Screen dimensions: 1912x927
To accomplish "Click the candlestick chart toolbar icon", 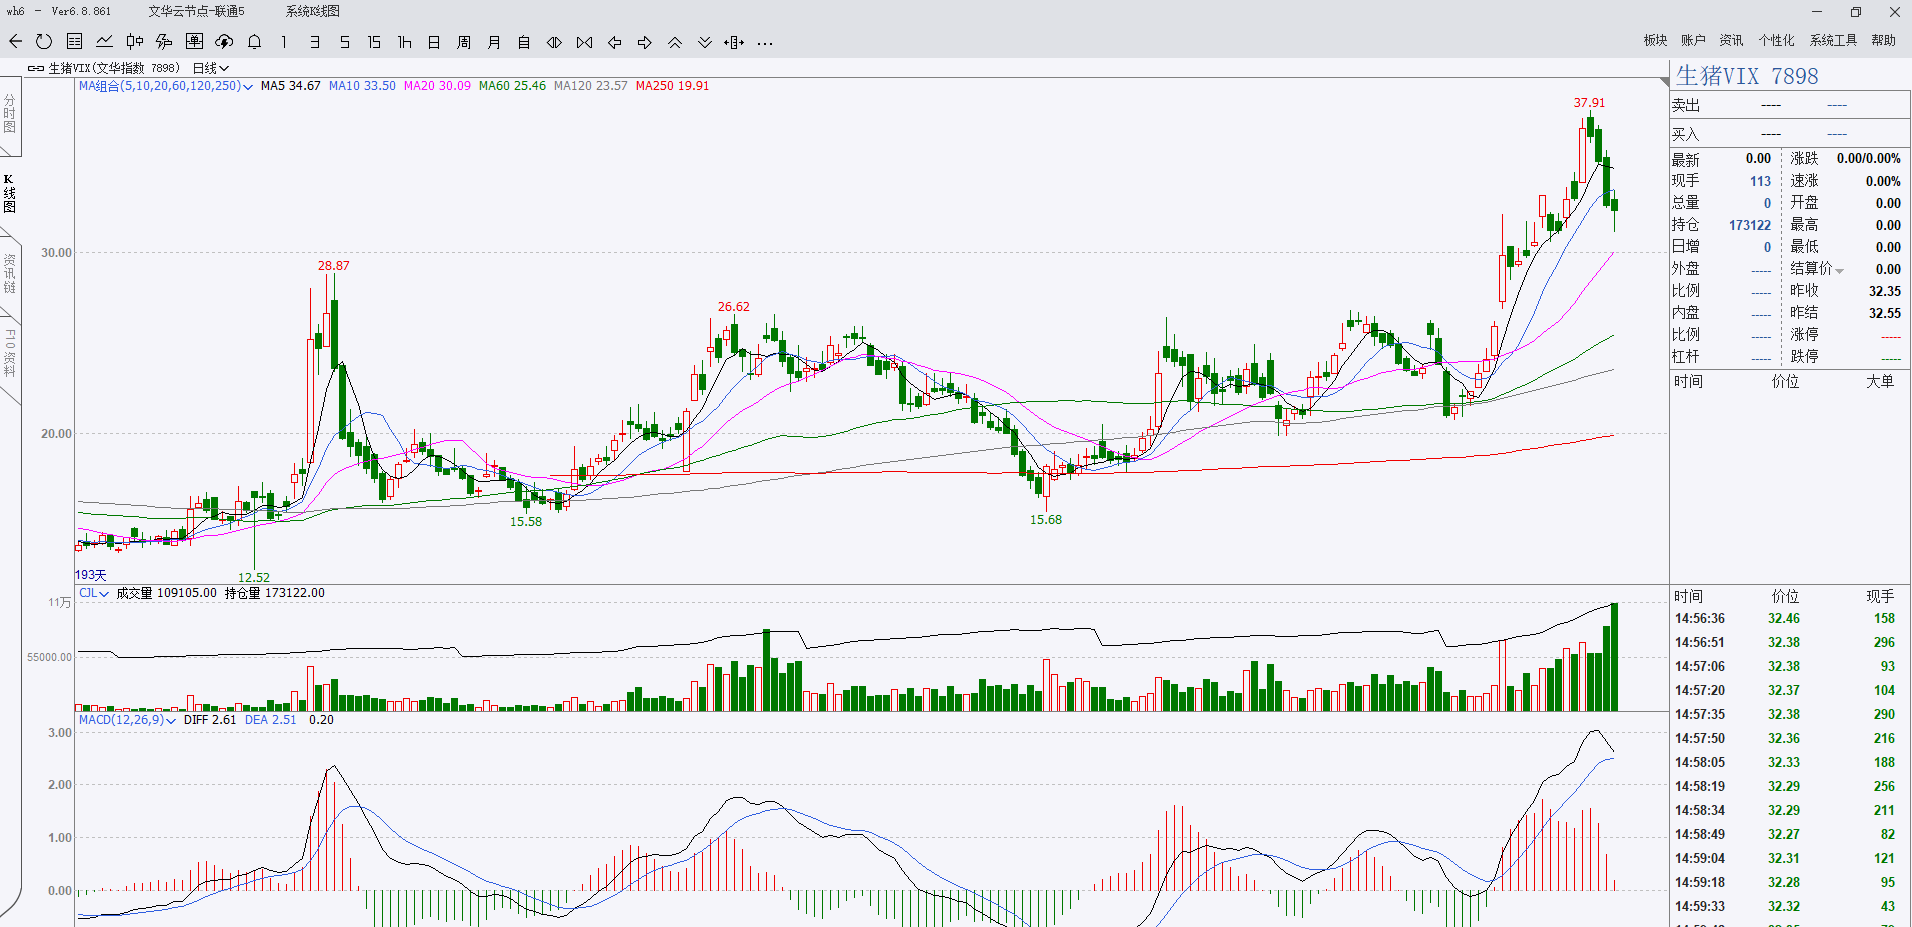I will coord(134,42).
